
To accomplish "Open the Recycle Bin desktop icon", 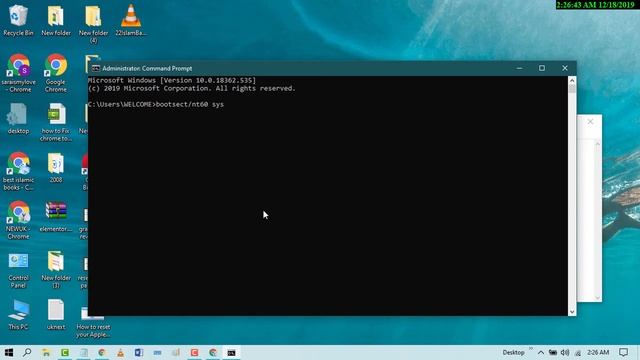I will pyautogui.click(x=18, y=20).
